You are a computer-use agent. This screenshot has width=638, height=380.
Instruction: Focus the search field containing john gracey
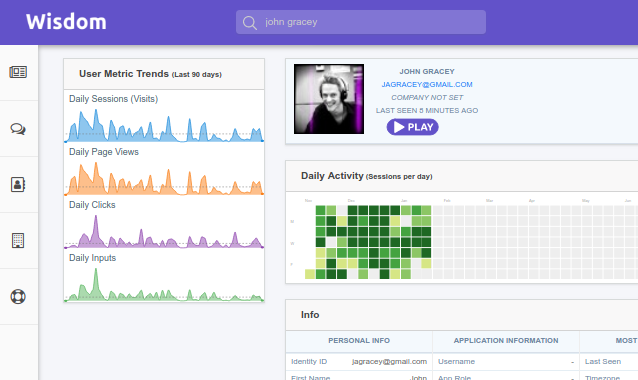point(361,22)
